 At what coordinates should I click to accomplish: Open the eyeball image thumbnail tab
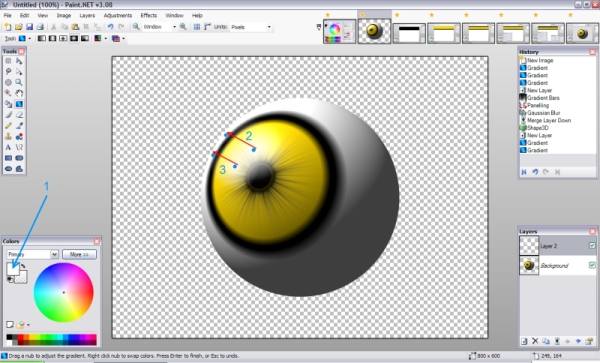[374, 31]
